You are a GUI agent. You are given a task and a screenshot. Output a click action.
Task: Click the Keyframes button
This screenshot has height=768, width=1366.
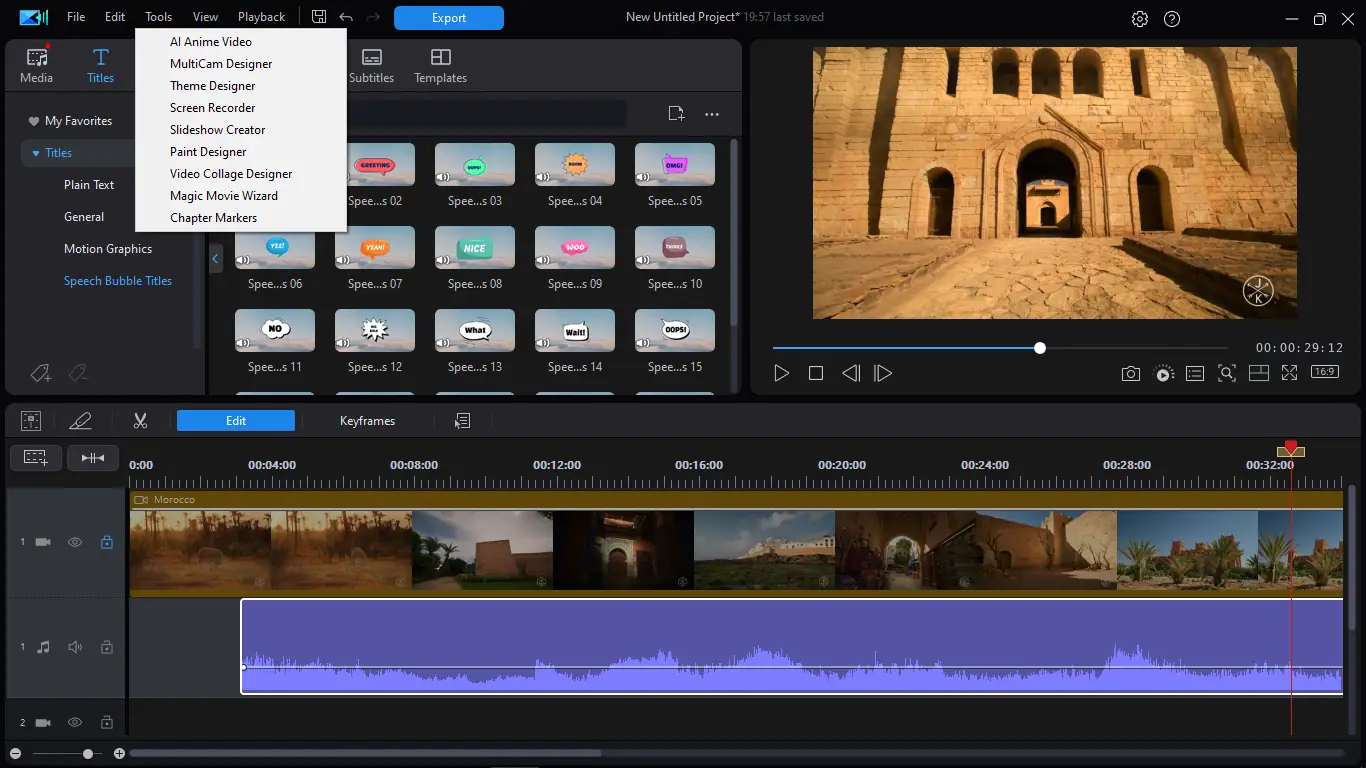367,421
